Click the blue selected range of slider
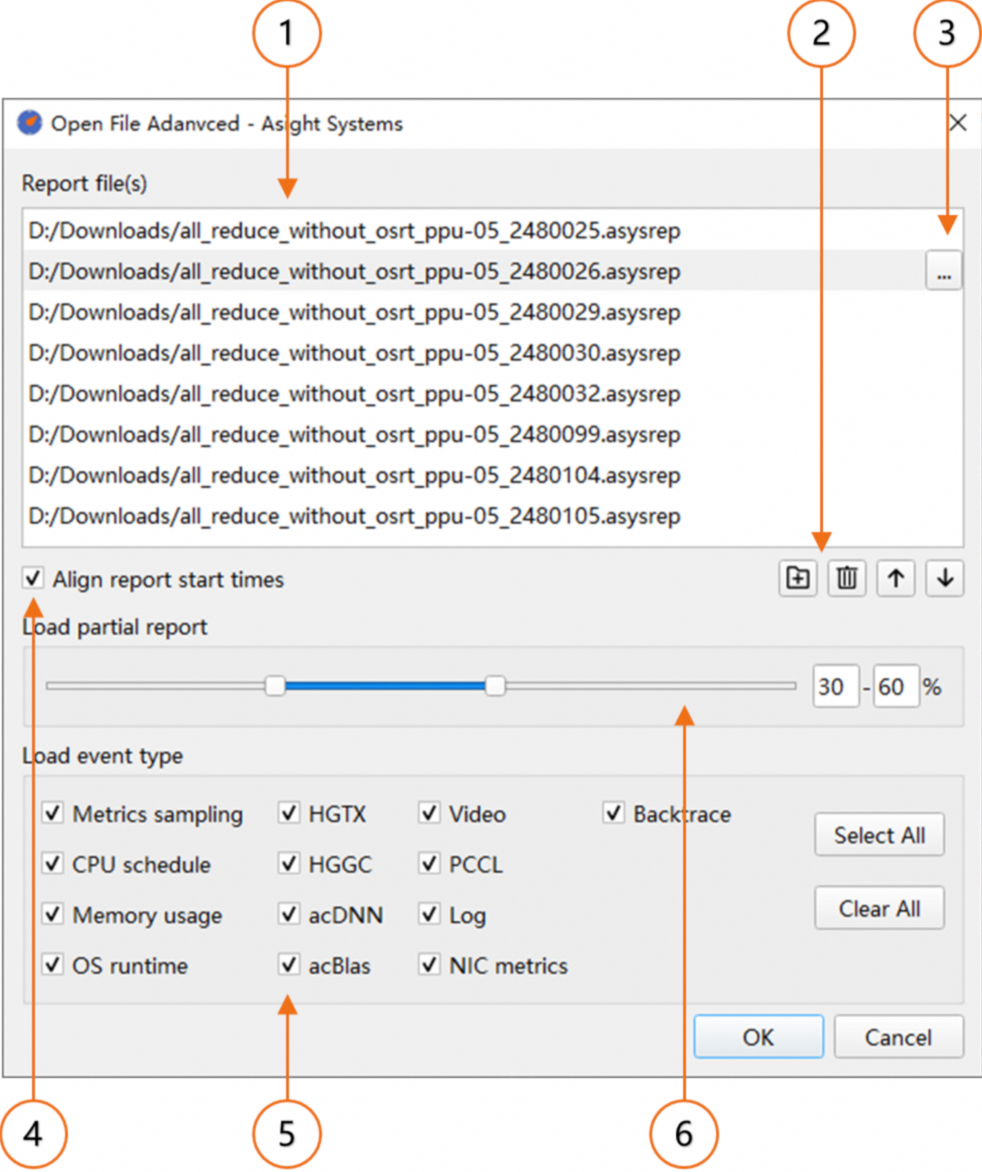 385,685
